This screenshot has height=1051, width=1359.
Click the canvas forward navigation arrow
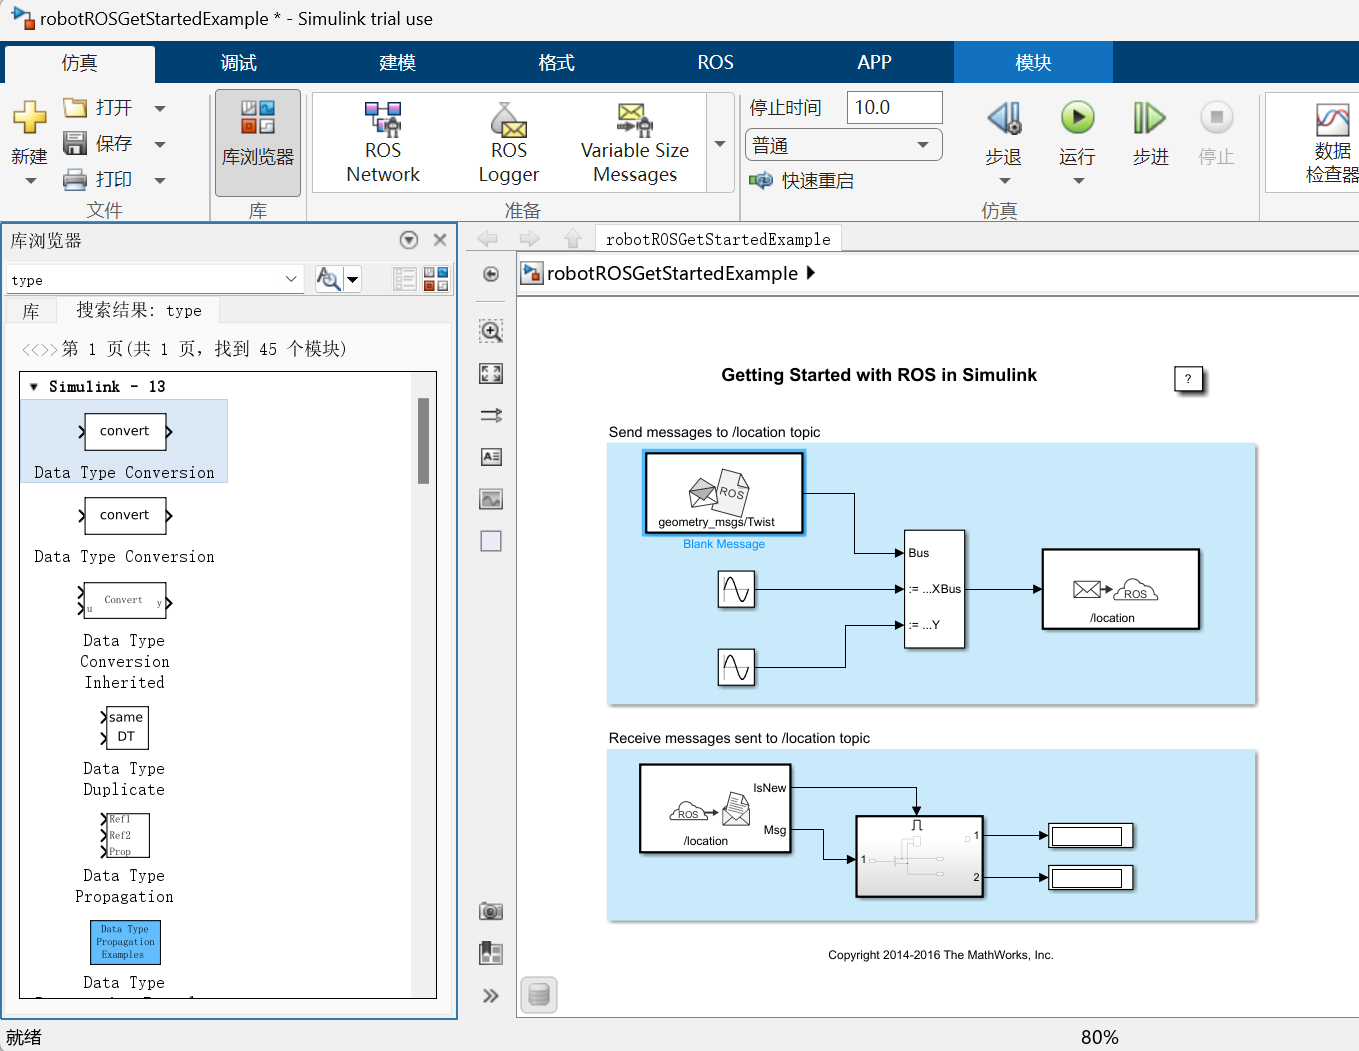(x=530, y=238)
